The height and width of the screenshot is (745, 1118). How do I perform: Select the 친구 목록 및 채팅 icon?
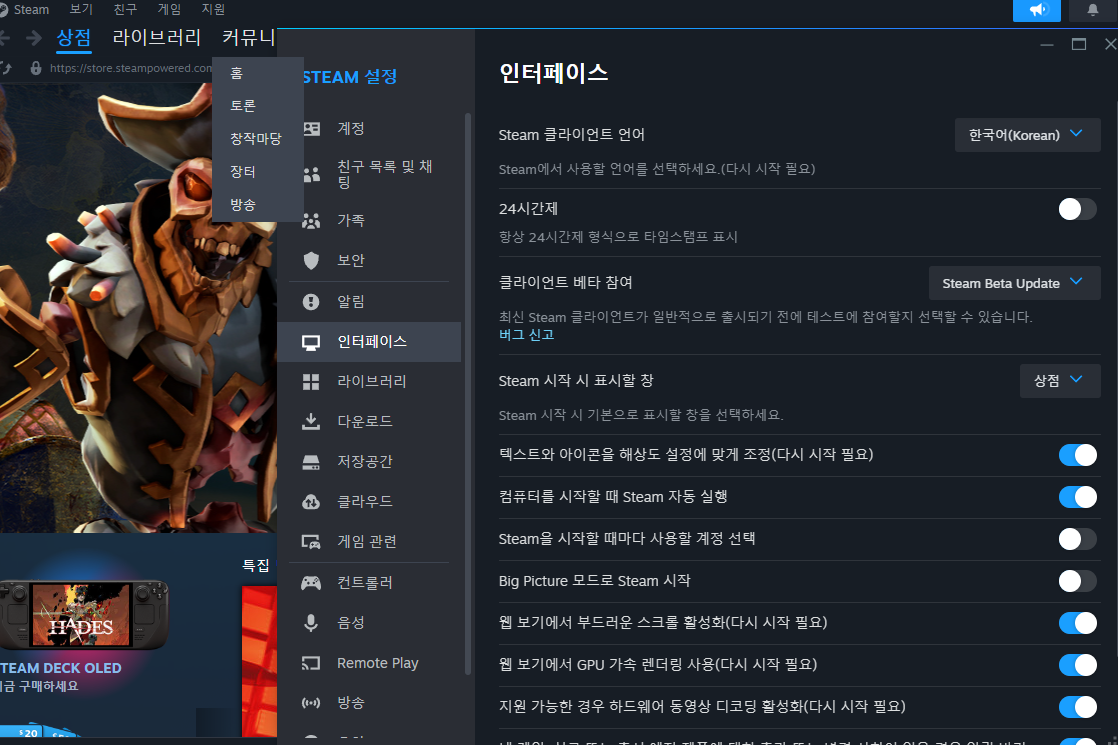point(312,175)
